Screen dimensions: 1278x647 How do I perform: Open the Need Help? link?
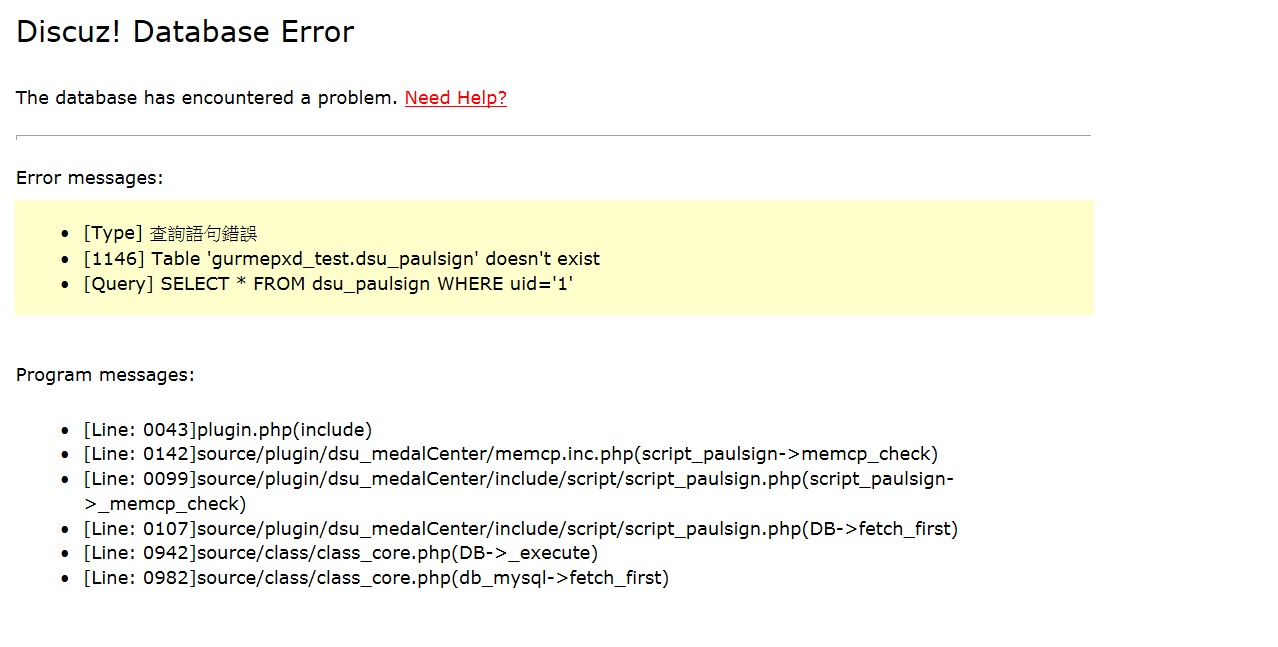(456, 98)
